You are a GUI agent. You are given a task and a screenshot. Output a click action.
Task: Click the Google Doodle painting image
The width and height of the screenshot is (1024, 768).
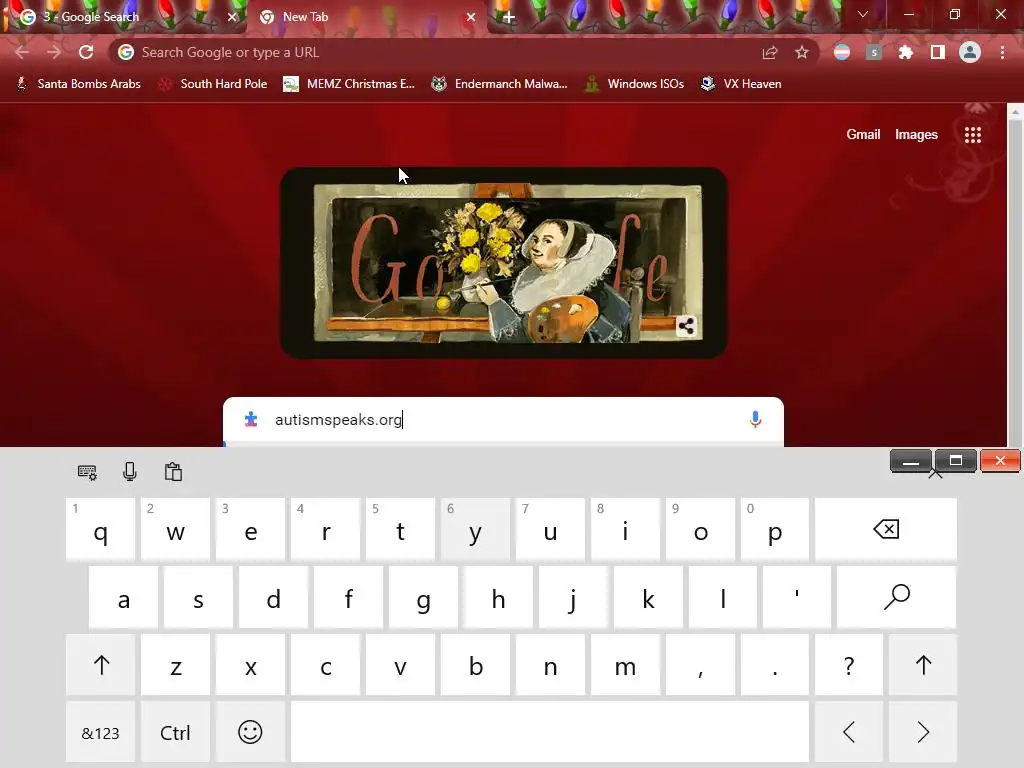click(x=504, y=263)
